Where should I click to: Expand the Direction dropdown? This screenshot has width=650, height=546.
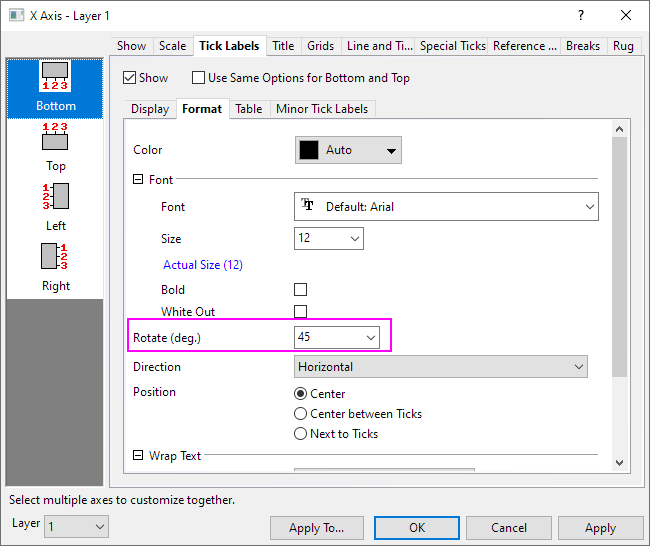click(578, 367)
